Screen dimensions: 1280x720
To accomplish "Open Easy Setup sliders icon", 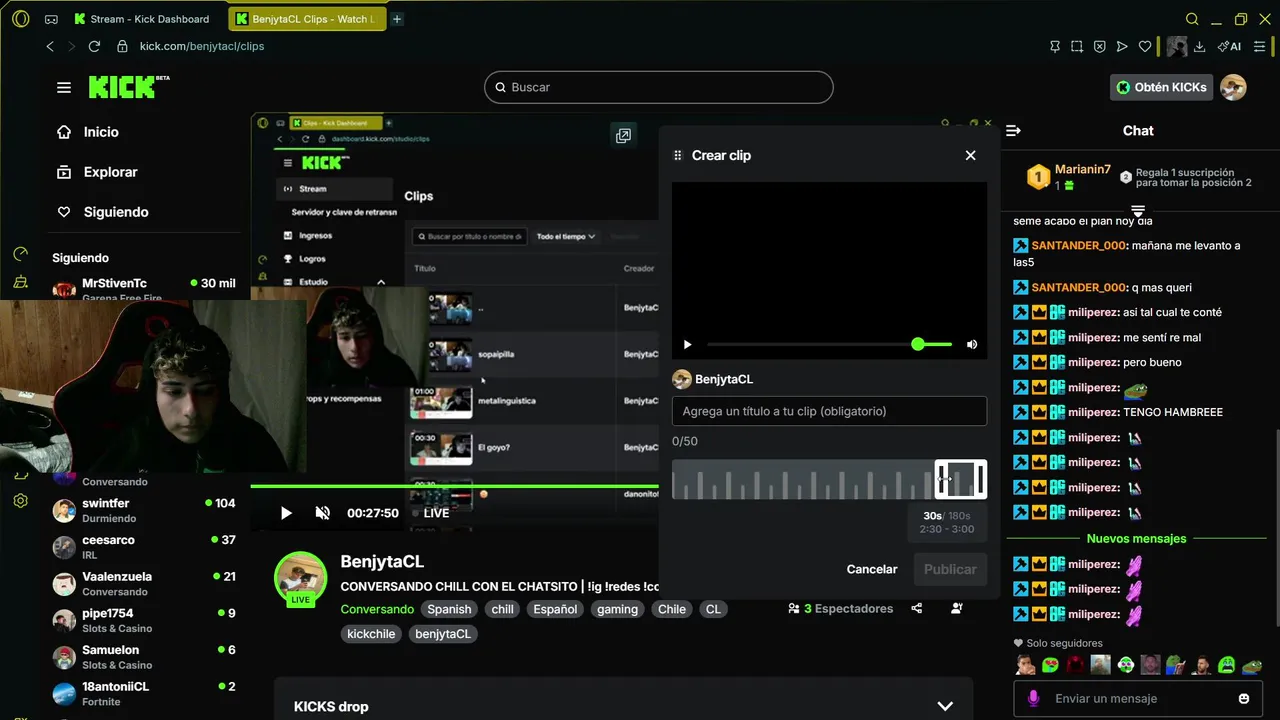I will point(1259,46).
